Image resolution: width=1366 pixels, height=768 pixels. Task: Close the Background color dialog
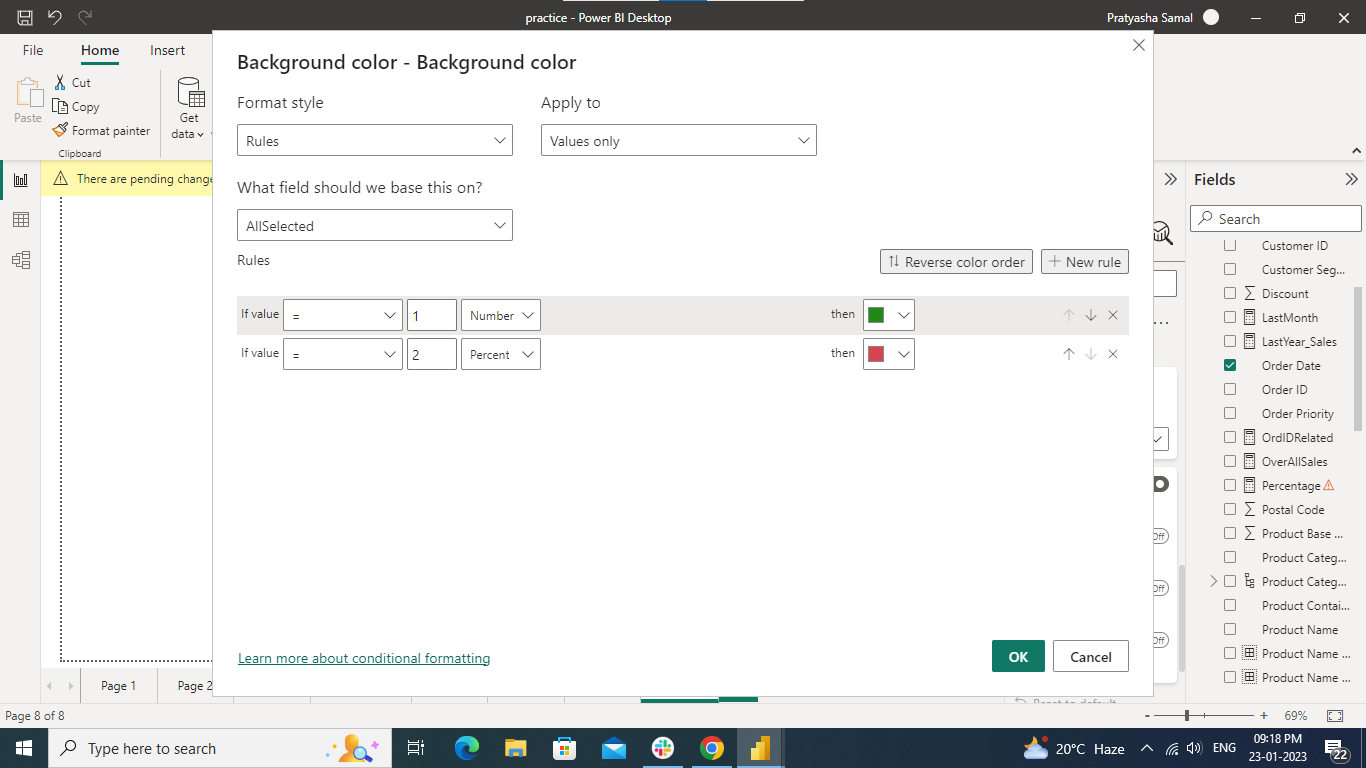(1138, 45)
